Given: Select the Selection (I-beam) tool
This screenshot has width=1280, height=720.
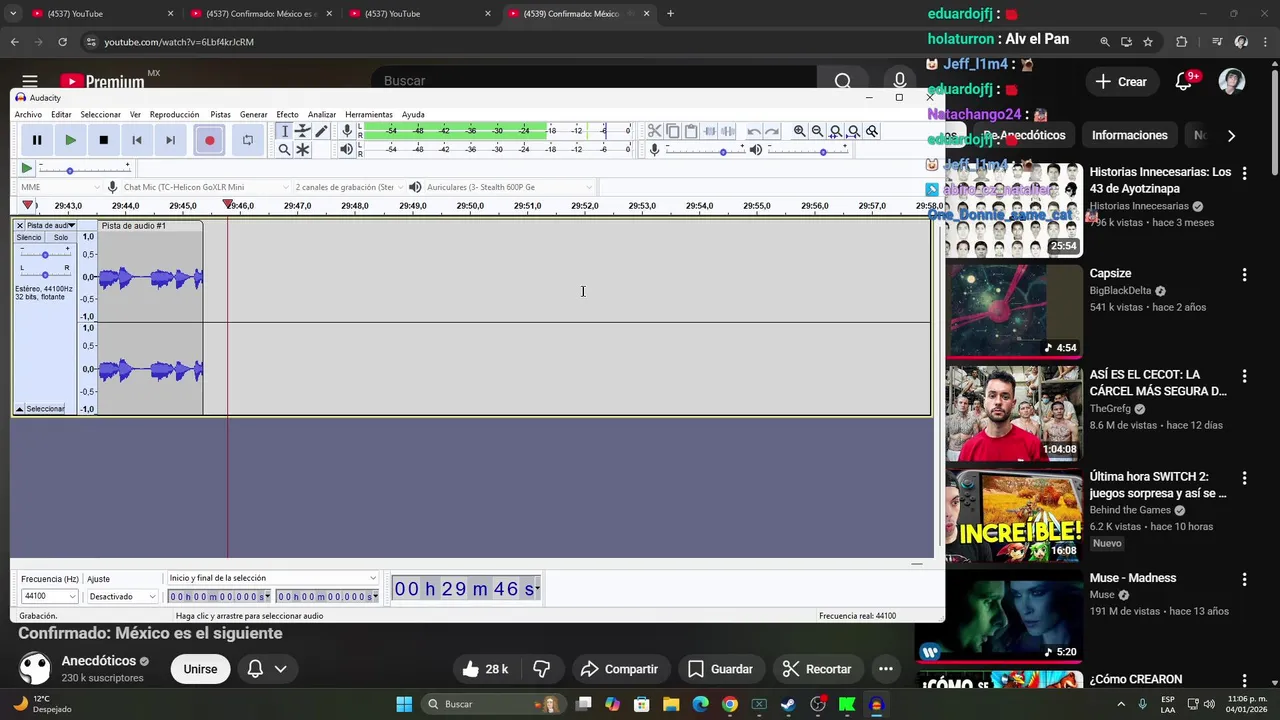Looking at the screenshot, I should pos(285,131).
